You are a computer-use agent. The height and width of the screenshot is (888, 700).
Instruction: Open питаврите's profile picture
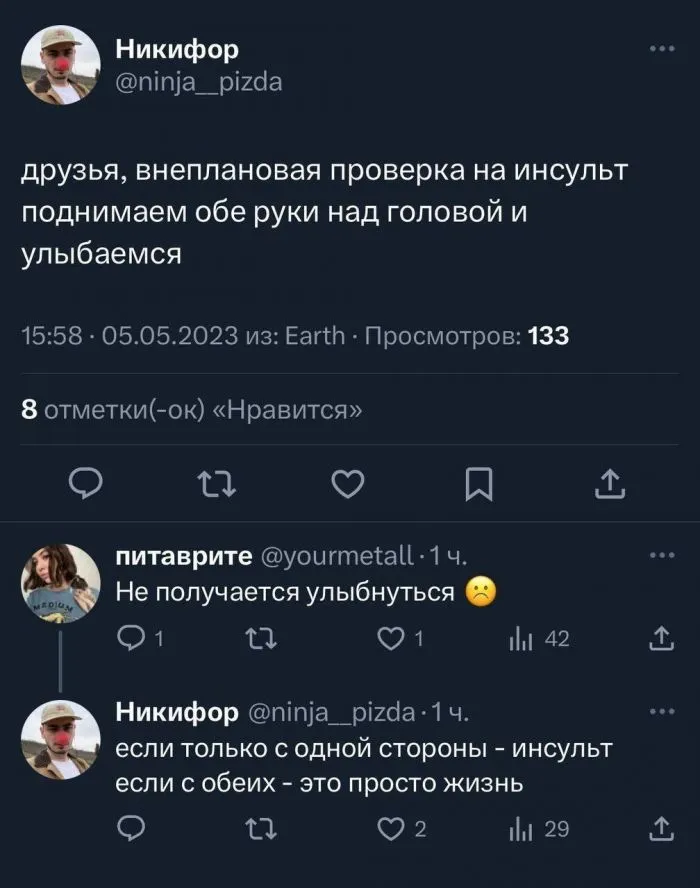[x=61, y=583]
